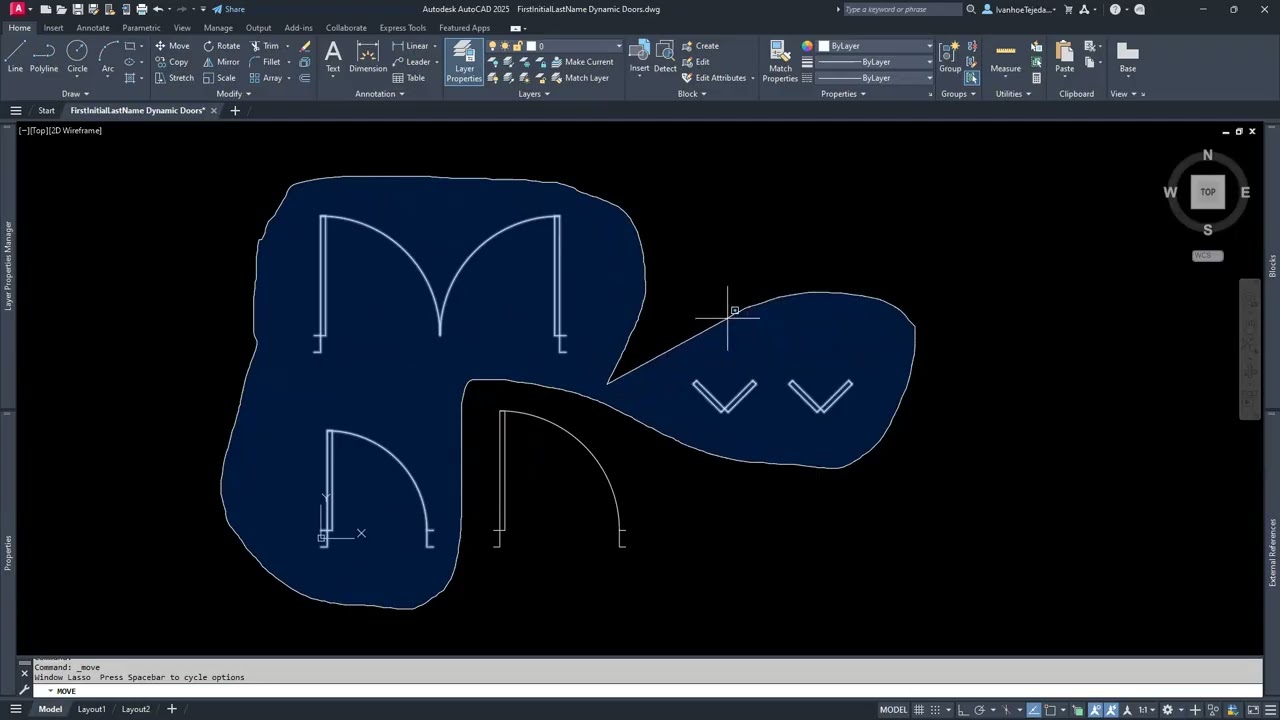Select the Polyline tool
This screenshot has width=1280, height=720.
44,56
